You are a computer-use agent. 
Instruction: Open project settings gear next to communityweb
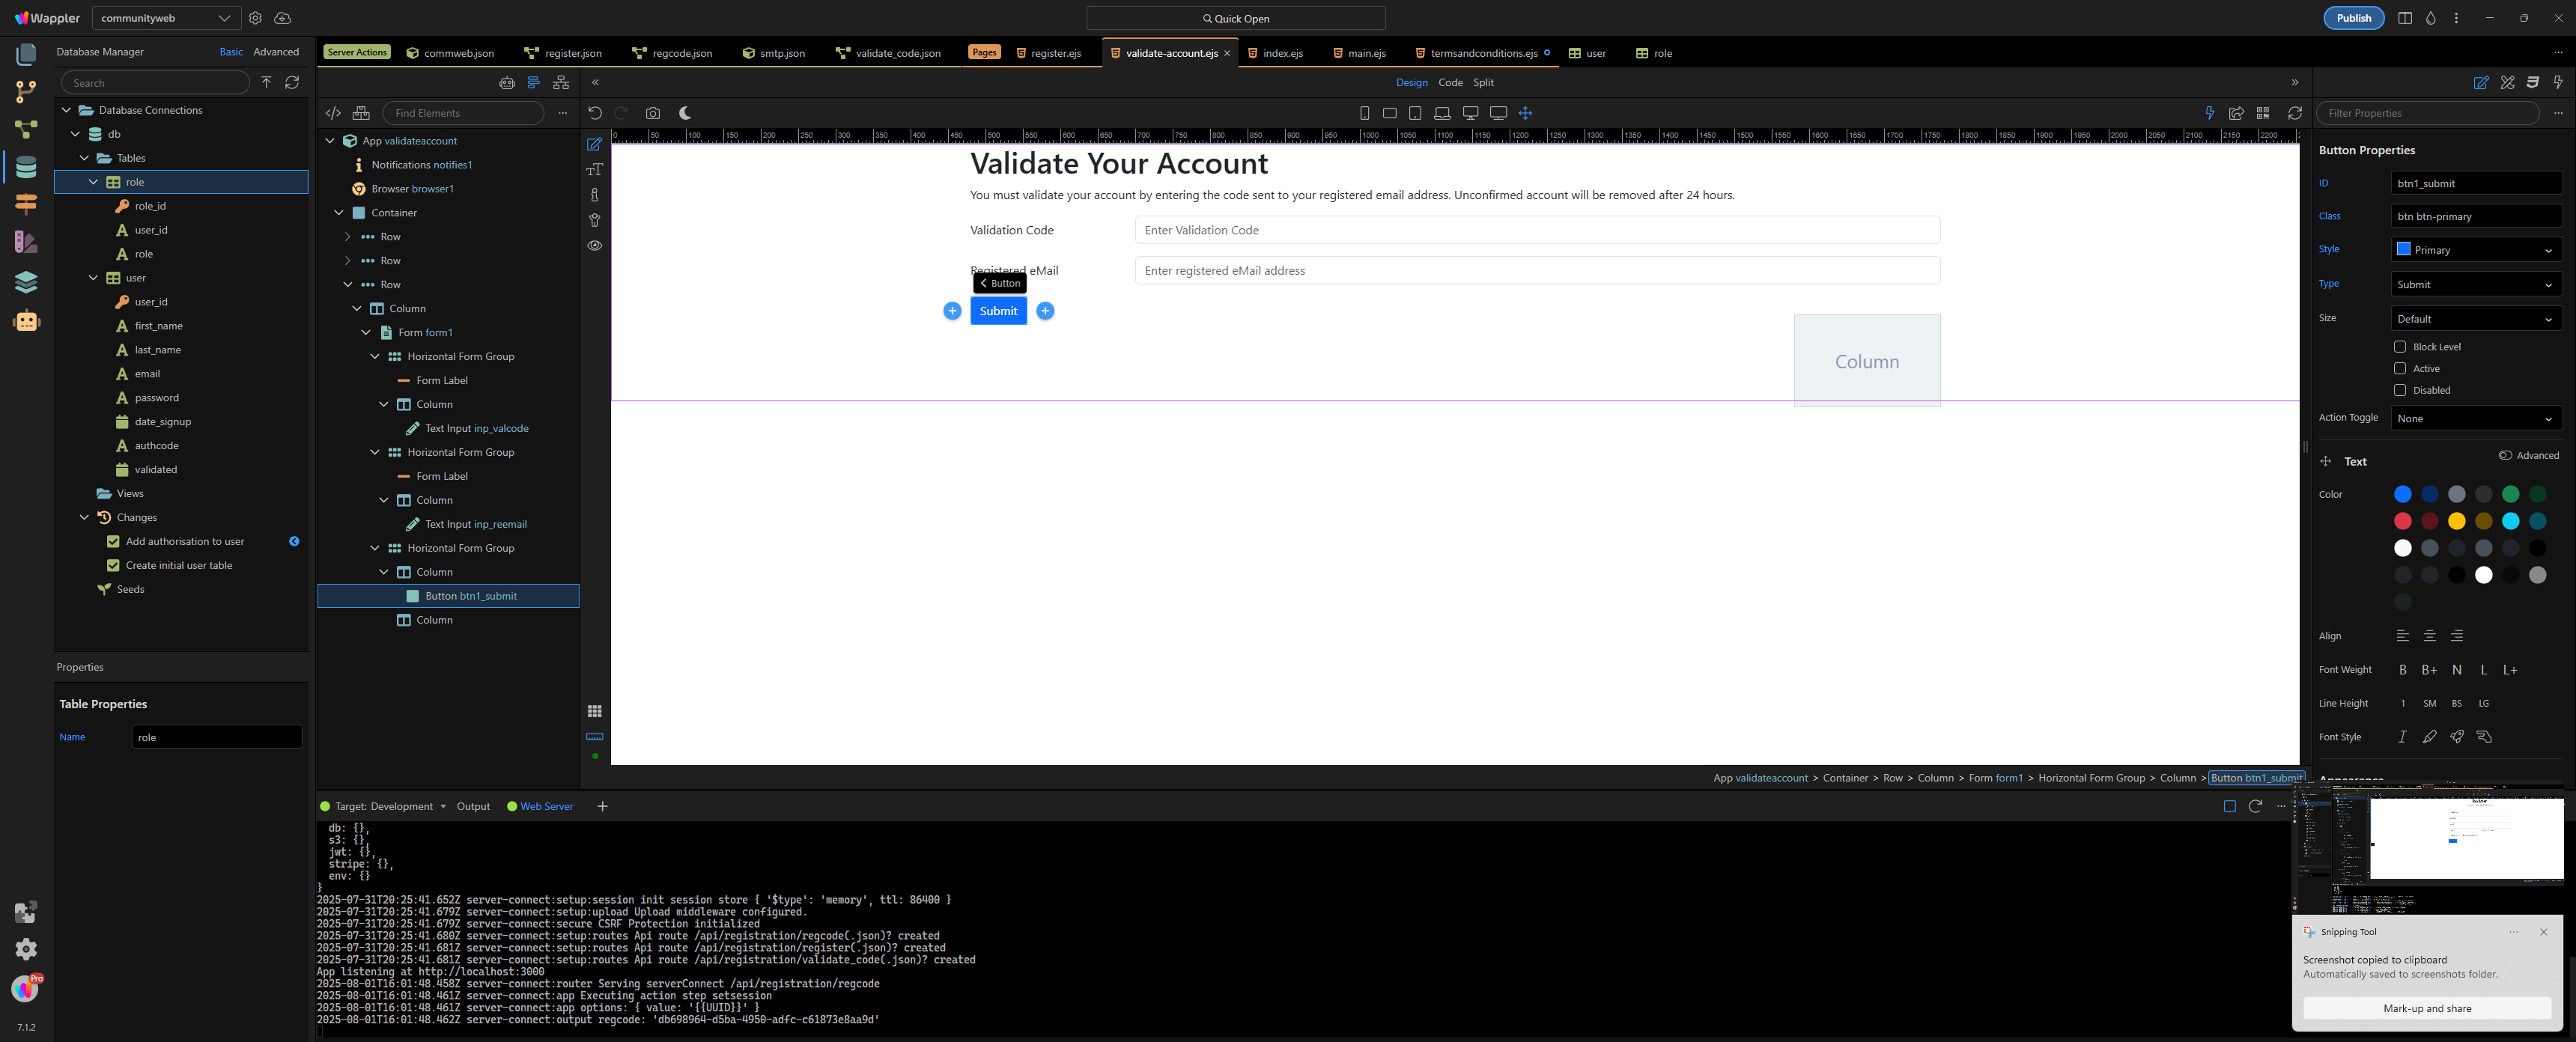point(255,18)
